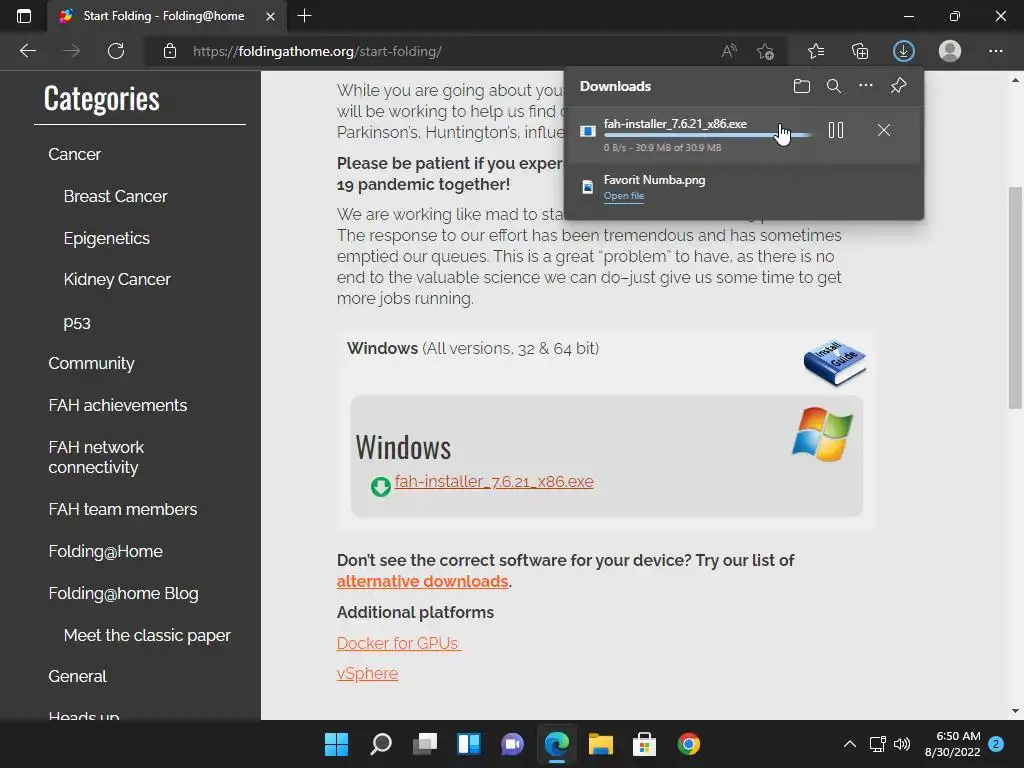Image resolution: width=1024 pixels, height=768 pixels.
Task: Toggle the Downloads toolbar button
Action: pos(904,51)
